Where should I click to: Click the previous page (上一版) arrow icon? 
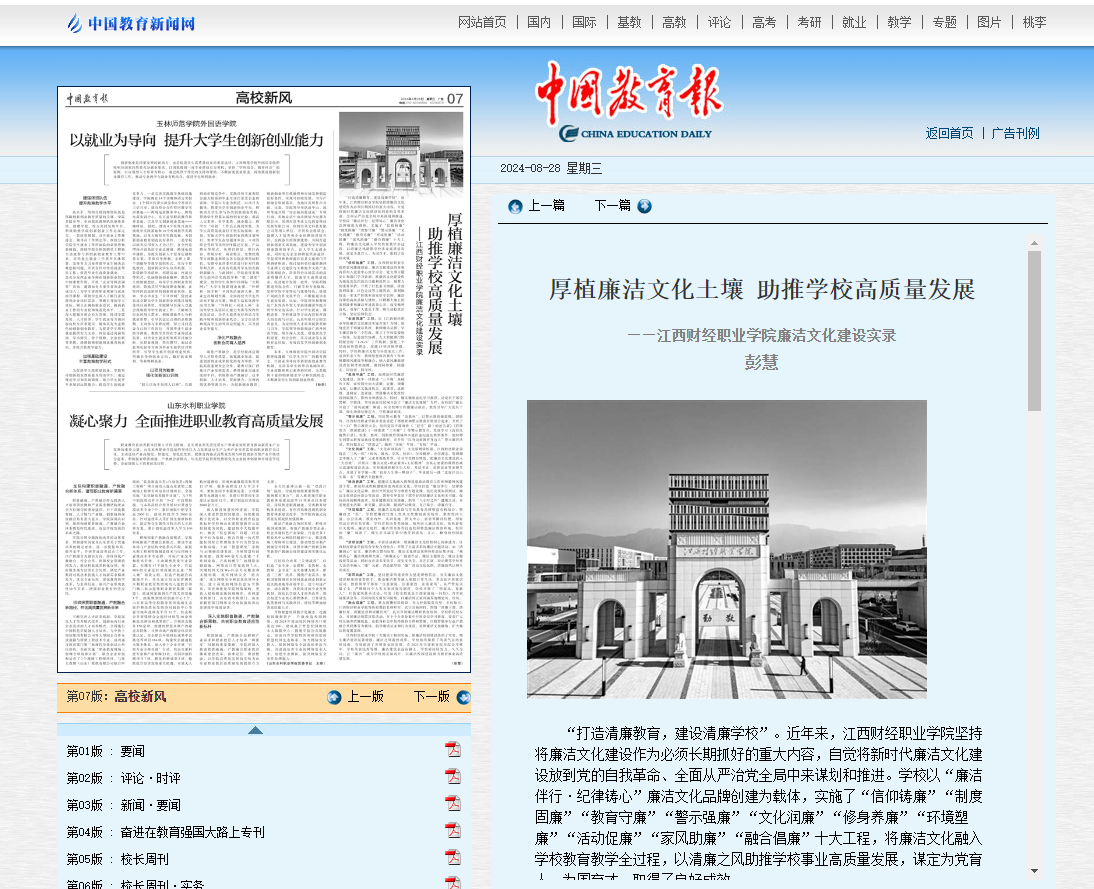(x=334, y=697)
